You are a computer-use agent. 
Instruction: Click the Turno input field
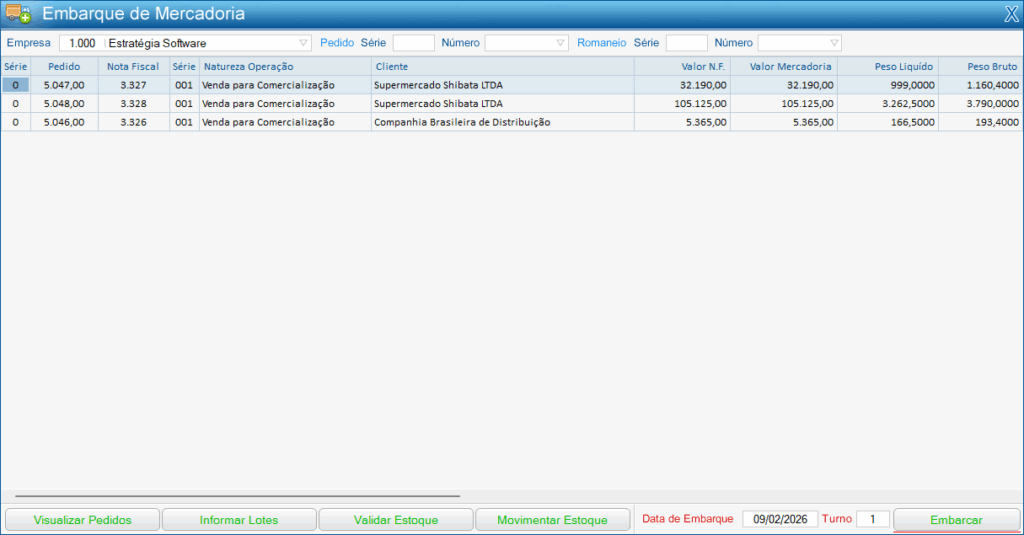[x=872, y=519]
